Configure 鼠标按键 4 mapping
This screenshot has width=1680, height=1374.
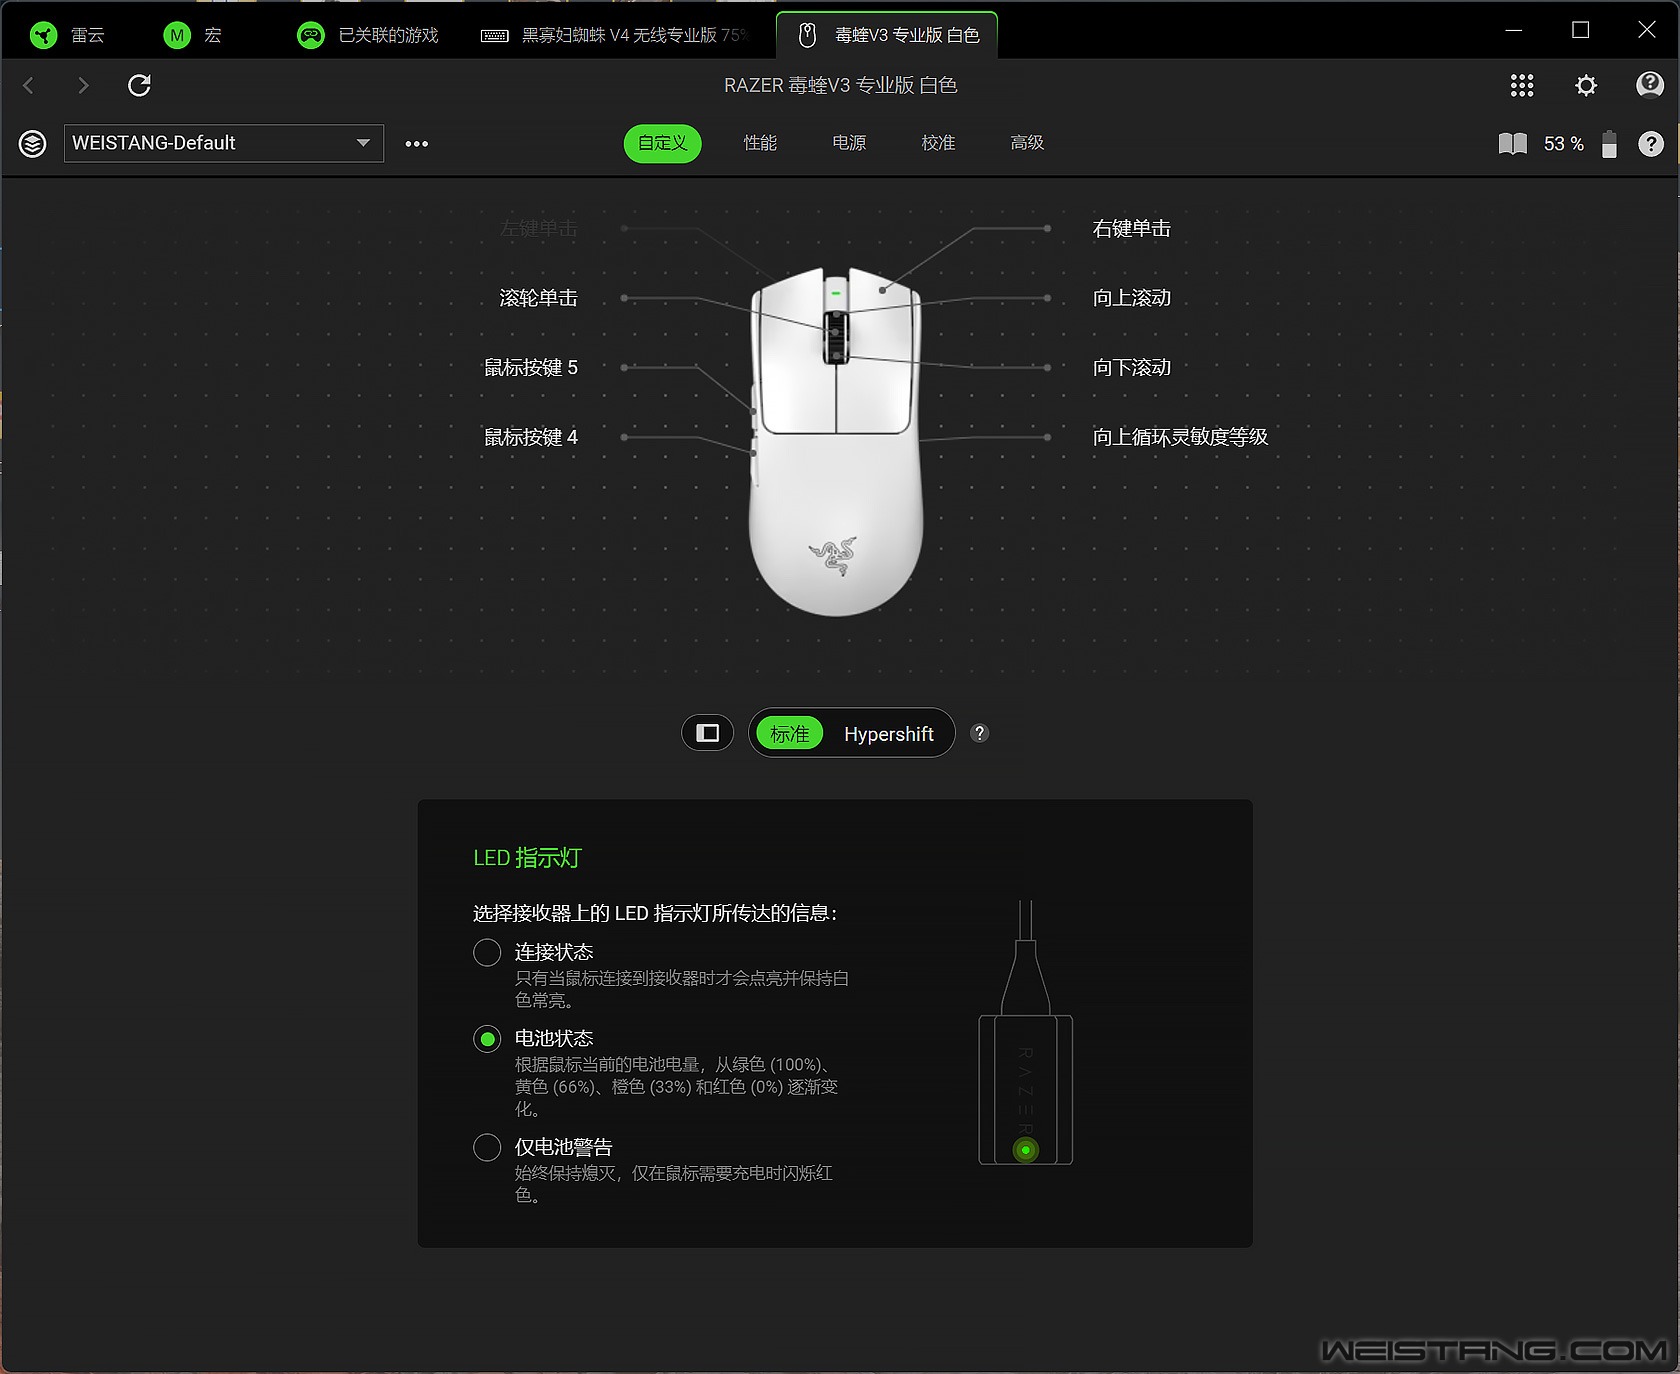pos(531,437)
